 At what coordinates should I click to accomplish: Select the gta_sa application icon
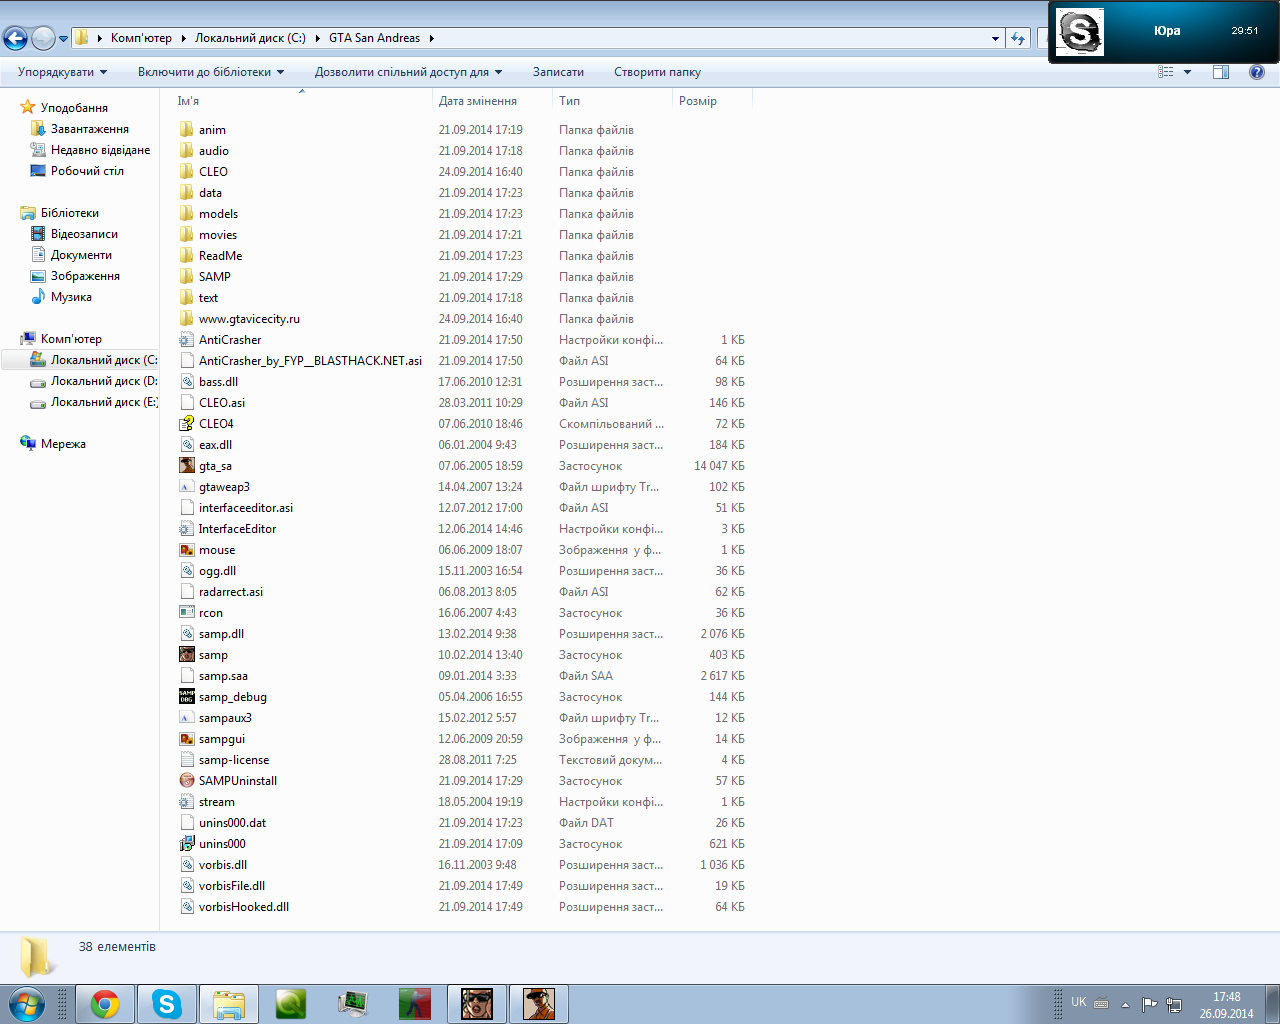tap(187, 466)
